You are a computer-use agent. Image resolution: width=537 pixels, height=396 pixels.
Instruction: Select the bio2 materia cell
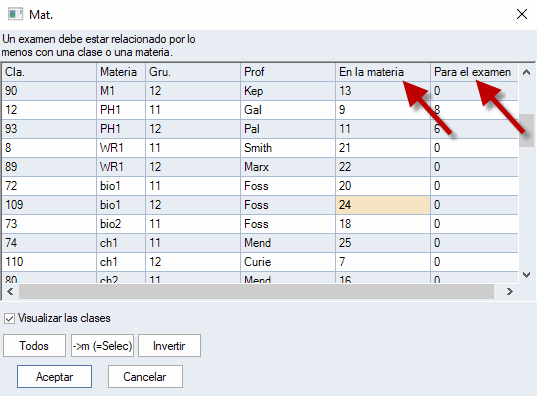(x=121, y=224)
